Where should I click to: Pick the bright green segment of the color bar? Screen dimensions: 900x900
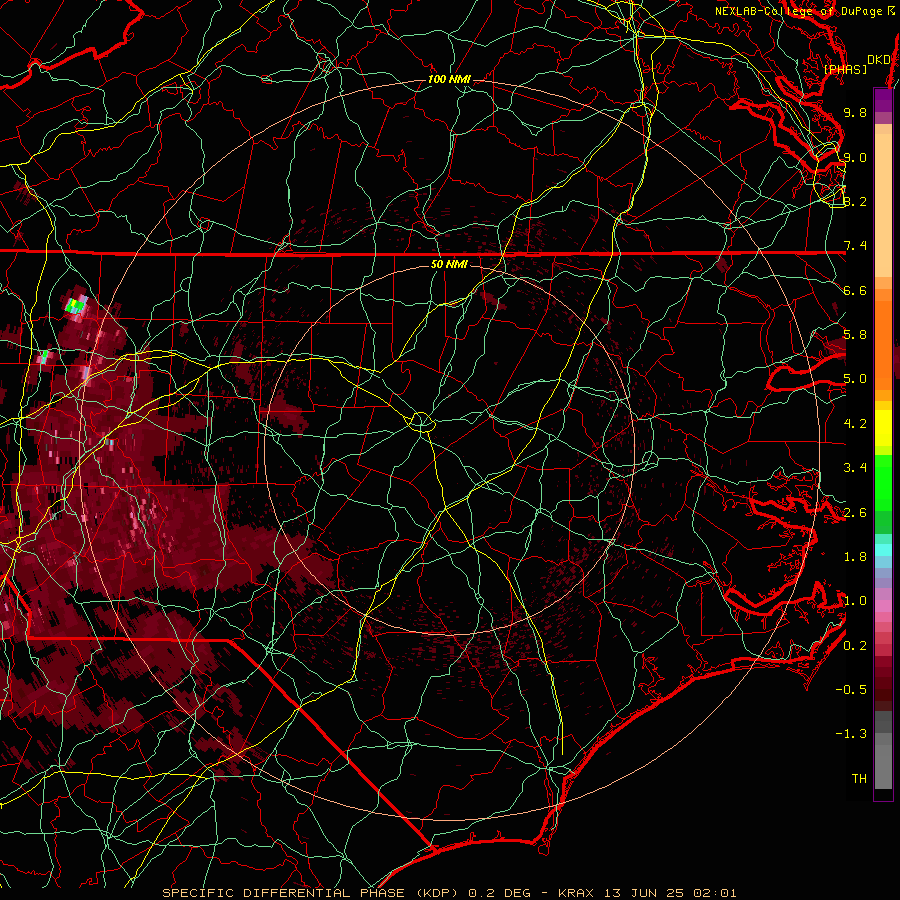coord(883,481)
